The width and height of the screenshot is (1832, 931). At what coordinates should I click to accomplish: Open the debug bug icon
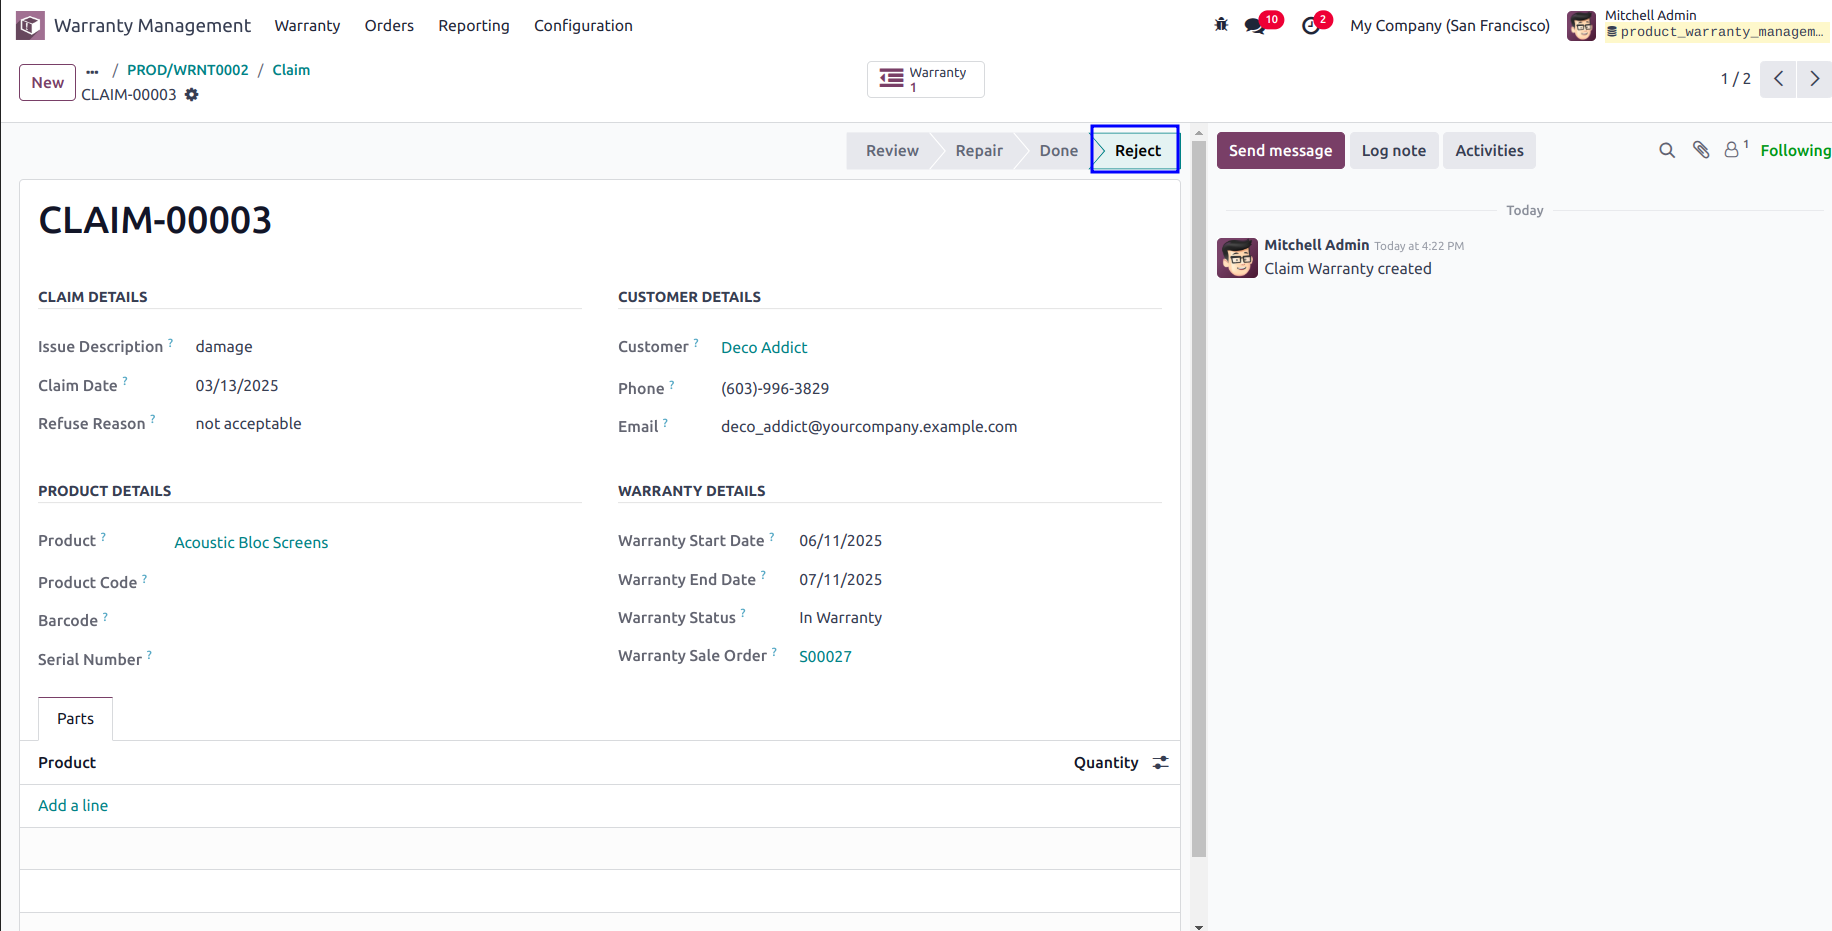(x=1221, y=25)
